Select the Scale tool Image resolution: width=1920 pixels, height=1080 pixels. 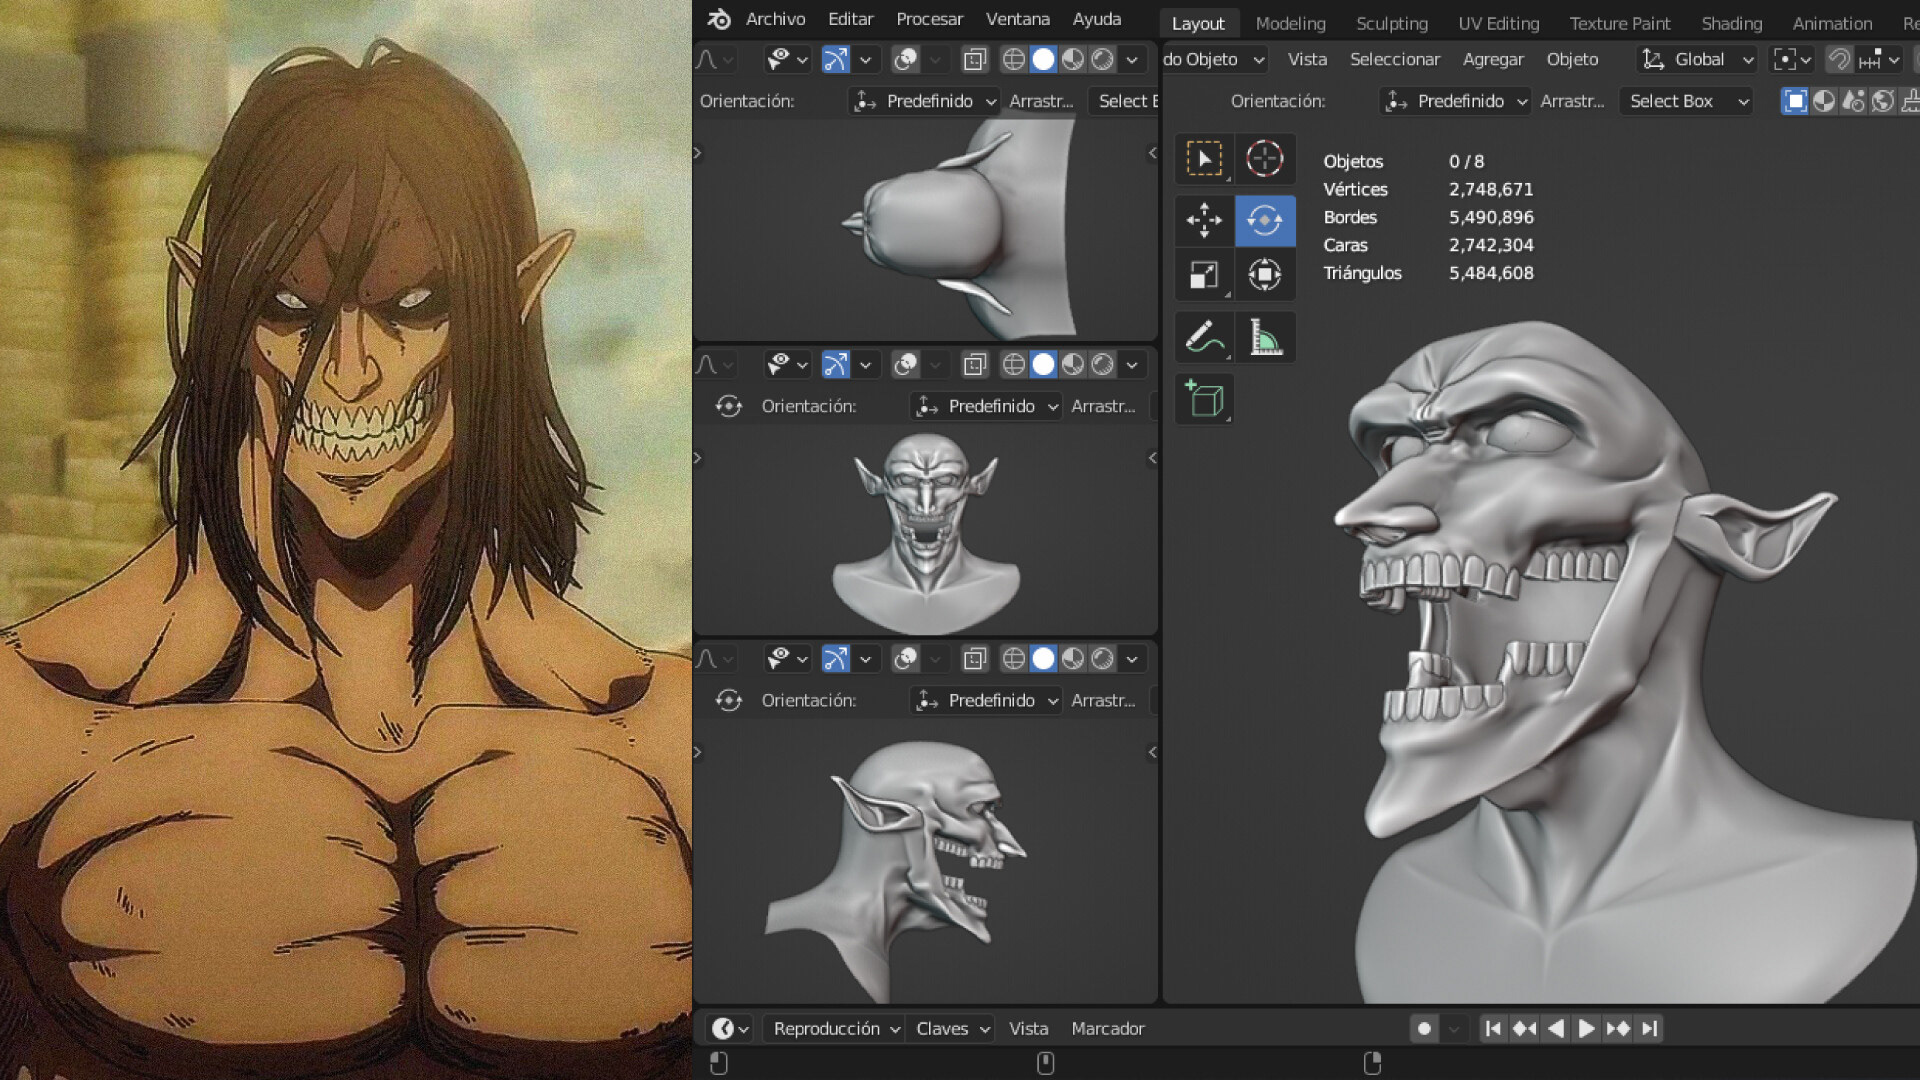[1204, 275]
